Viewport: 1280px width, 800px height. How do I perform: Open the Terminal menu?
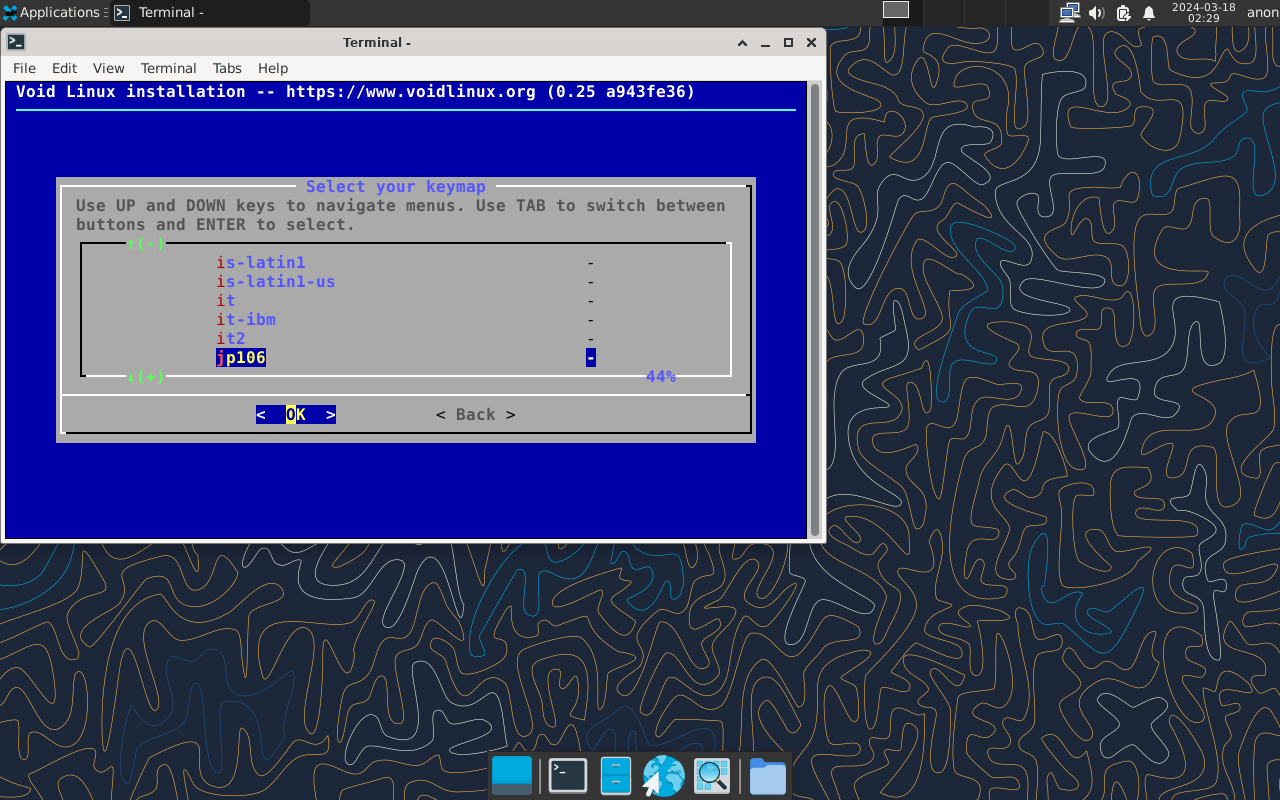pos(168,68)
